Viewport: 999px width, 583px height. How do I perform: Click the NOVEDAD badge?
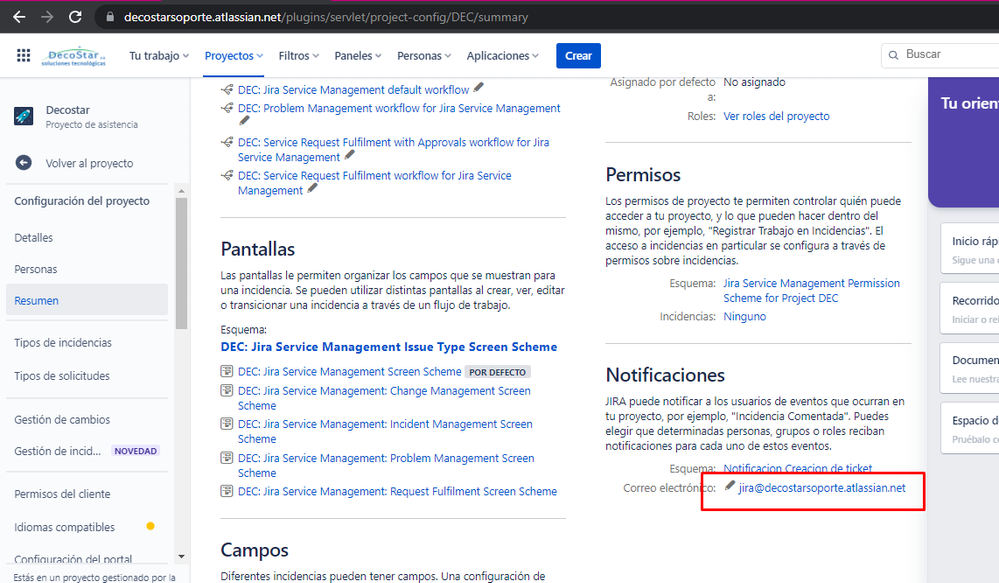(135, 450)
